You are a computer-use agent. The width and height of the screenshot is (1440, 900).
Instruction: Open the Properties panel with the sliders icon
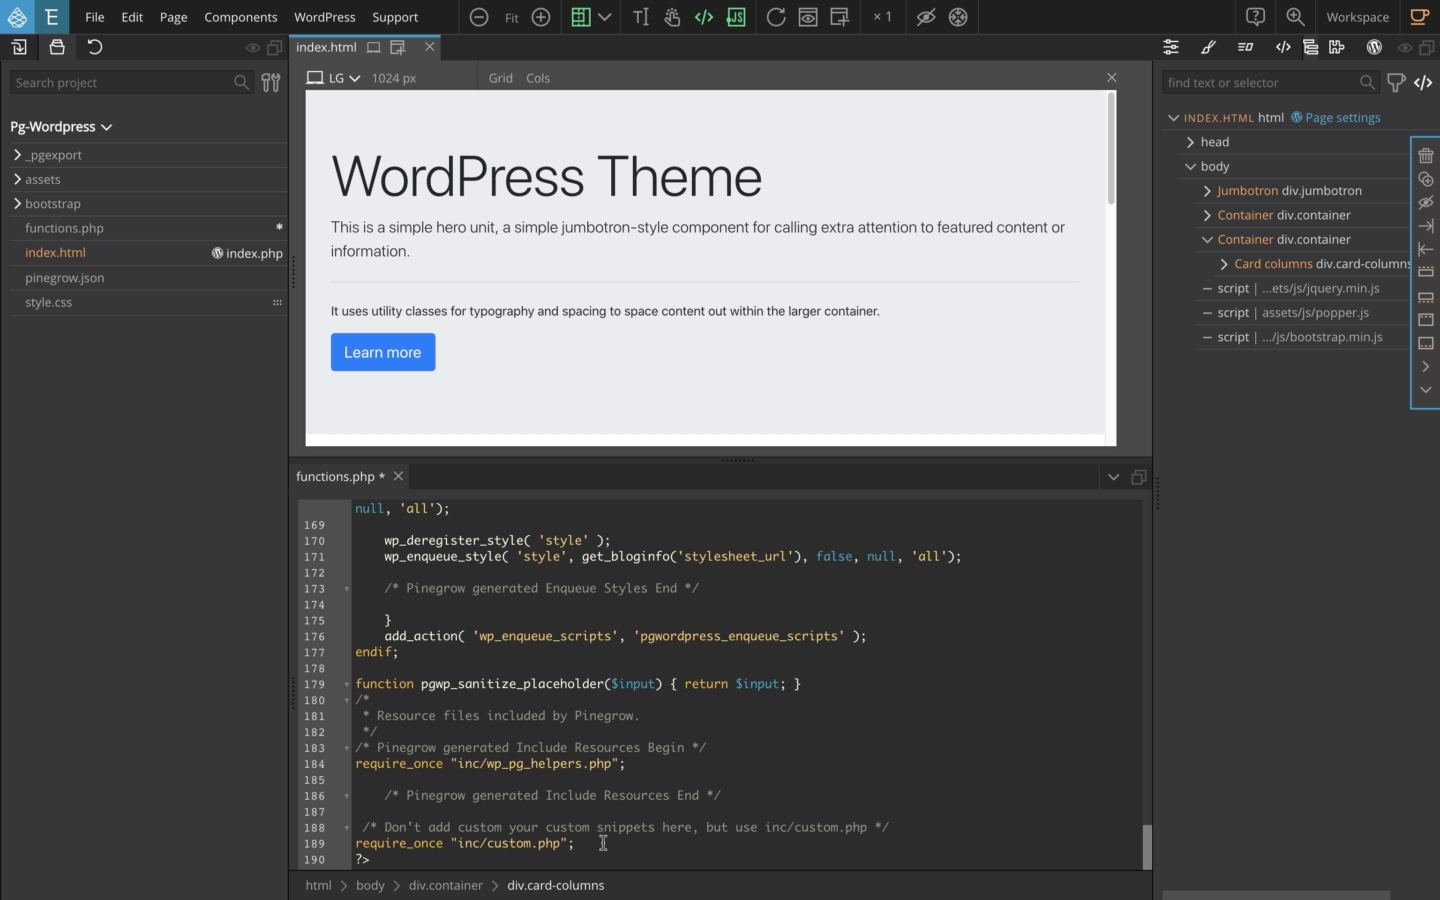(1171, 47)
